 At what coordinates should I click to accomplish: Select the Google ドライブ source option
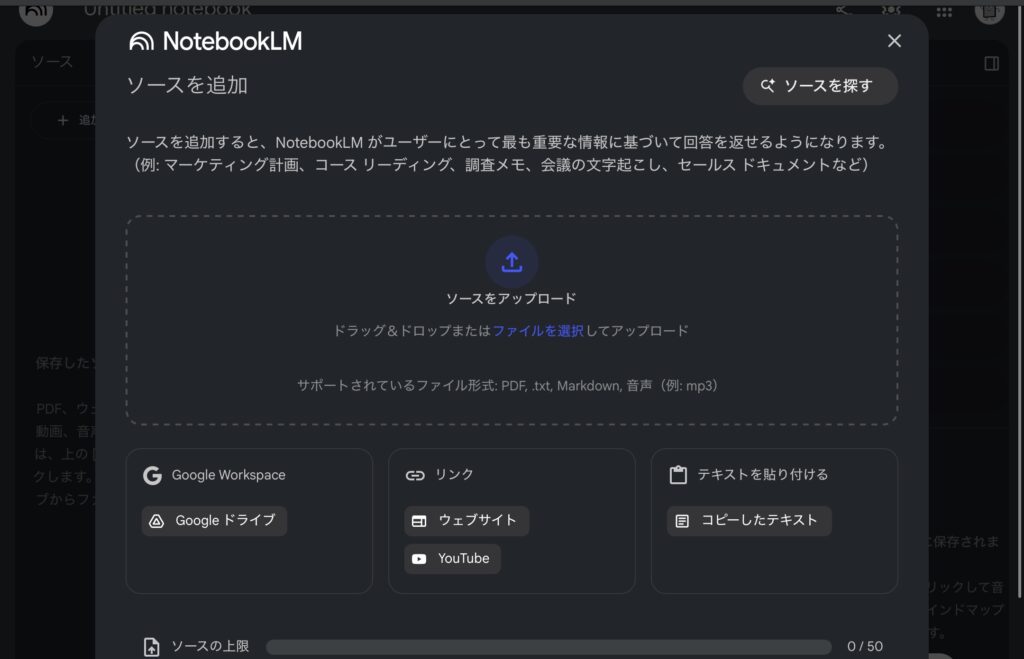coord(214,521)
